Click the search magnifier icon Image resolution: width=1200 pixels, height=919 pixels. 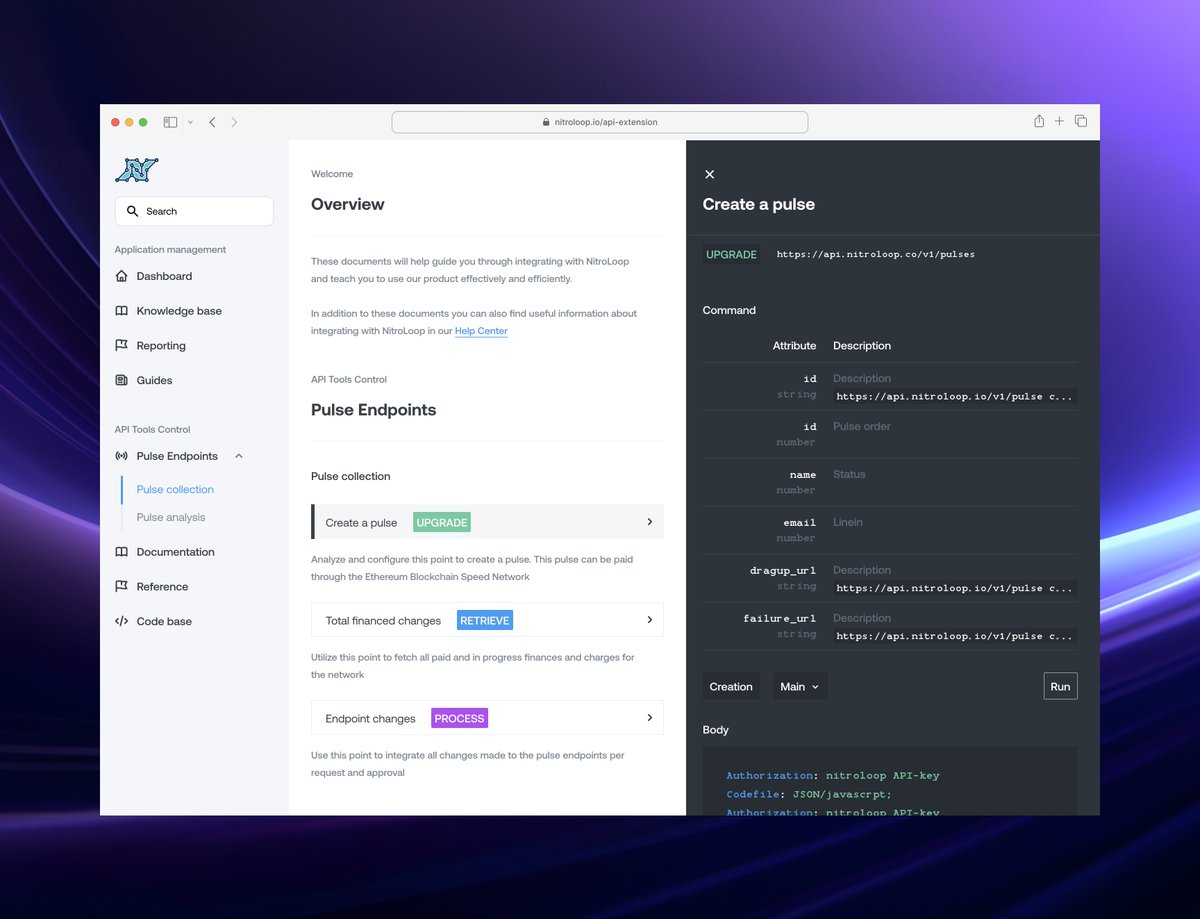pos(133,211)
